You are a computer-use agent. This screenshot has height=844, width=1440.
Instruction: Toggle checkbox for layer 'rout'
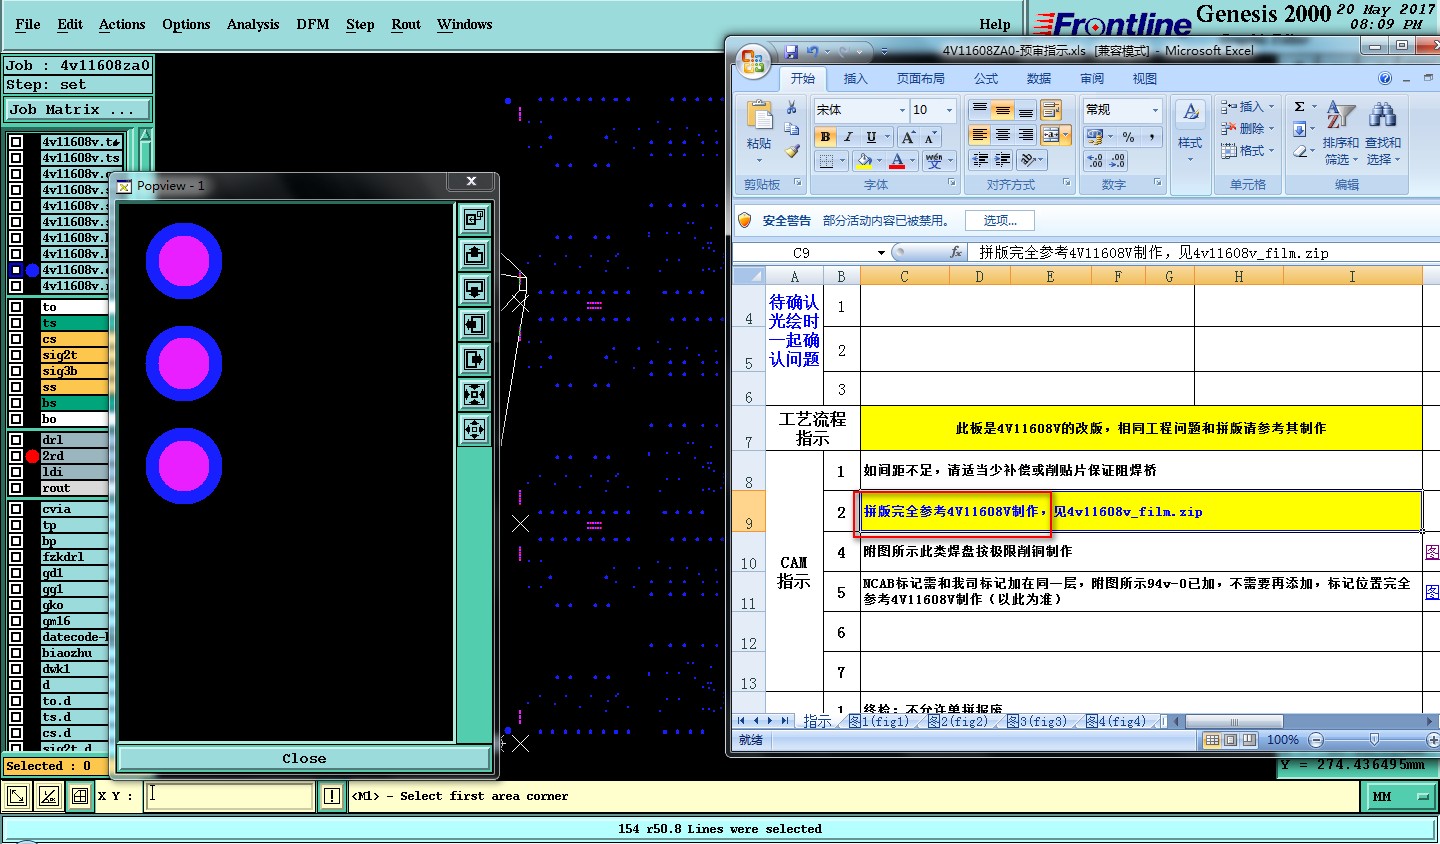16,488
